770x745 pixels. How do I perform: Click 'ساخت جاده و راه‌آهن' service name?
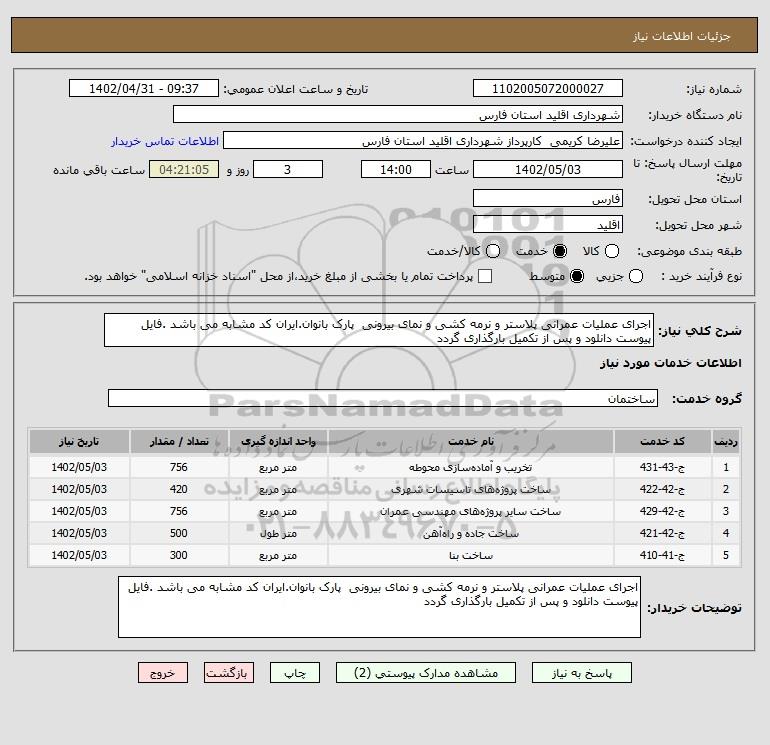470,533
